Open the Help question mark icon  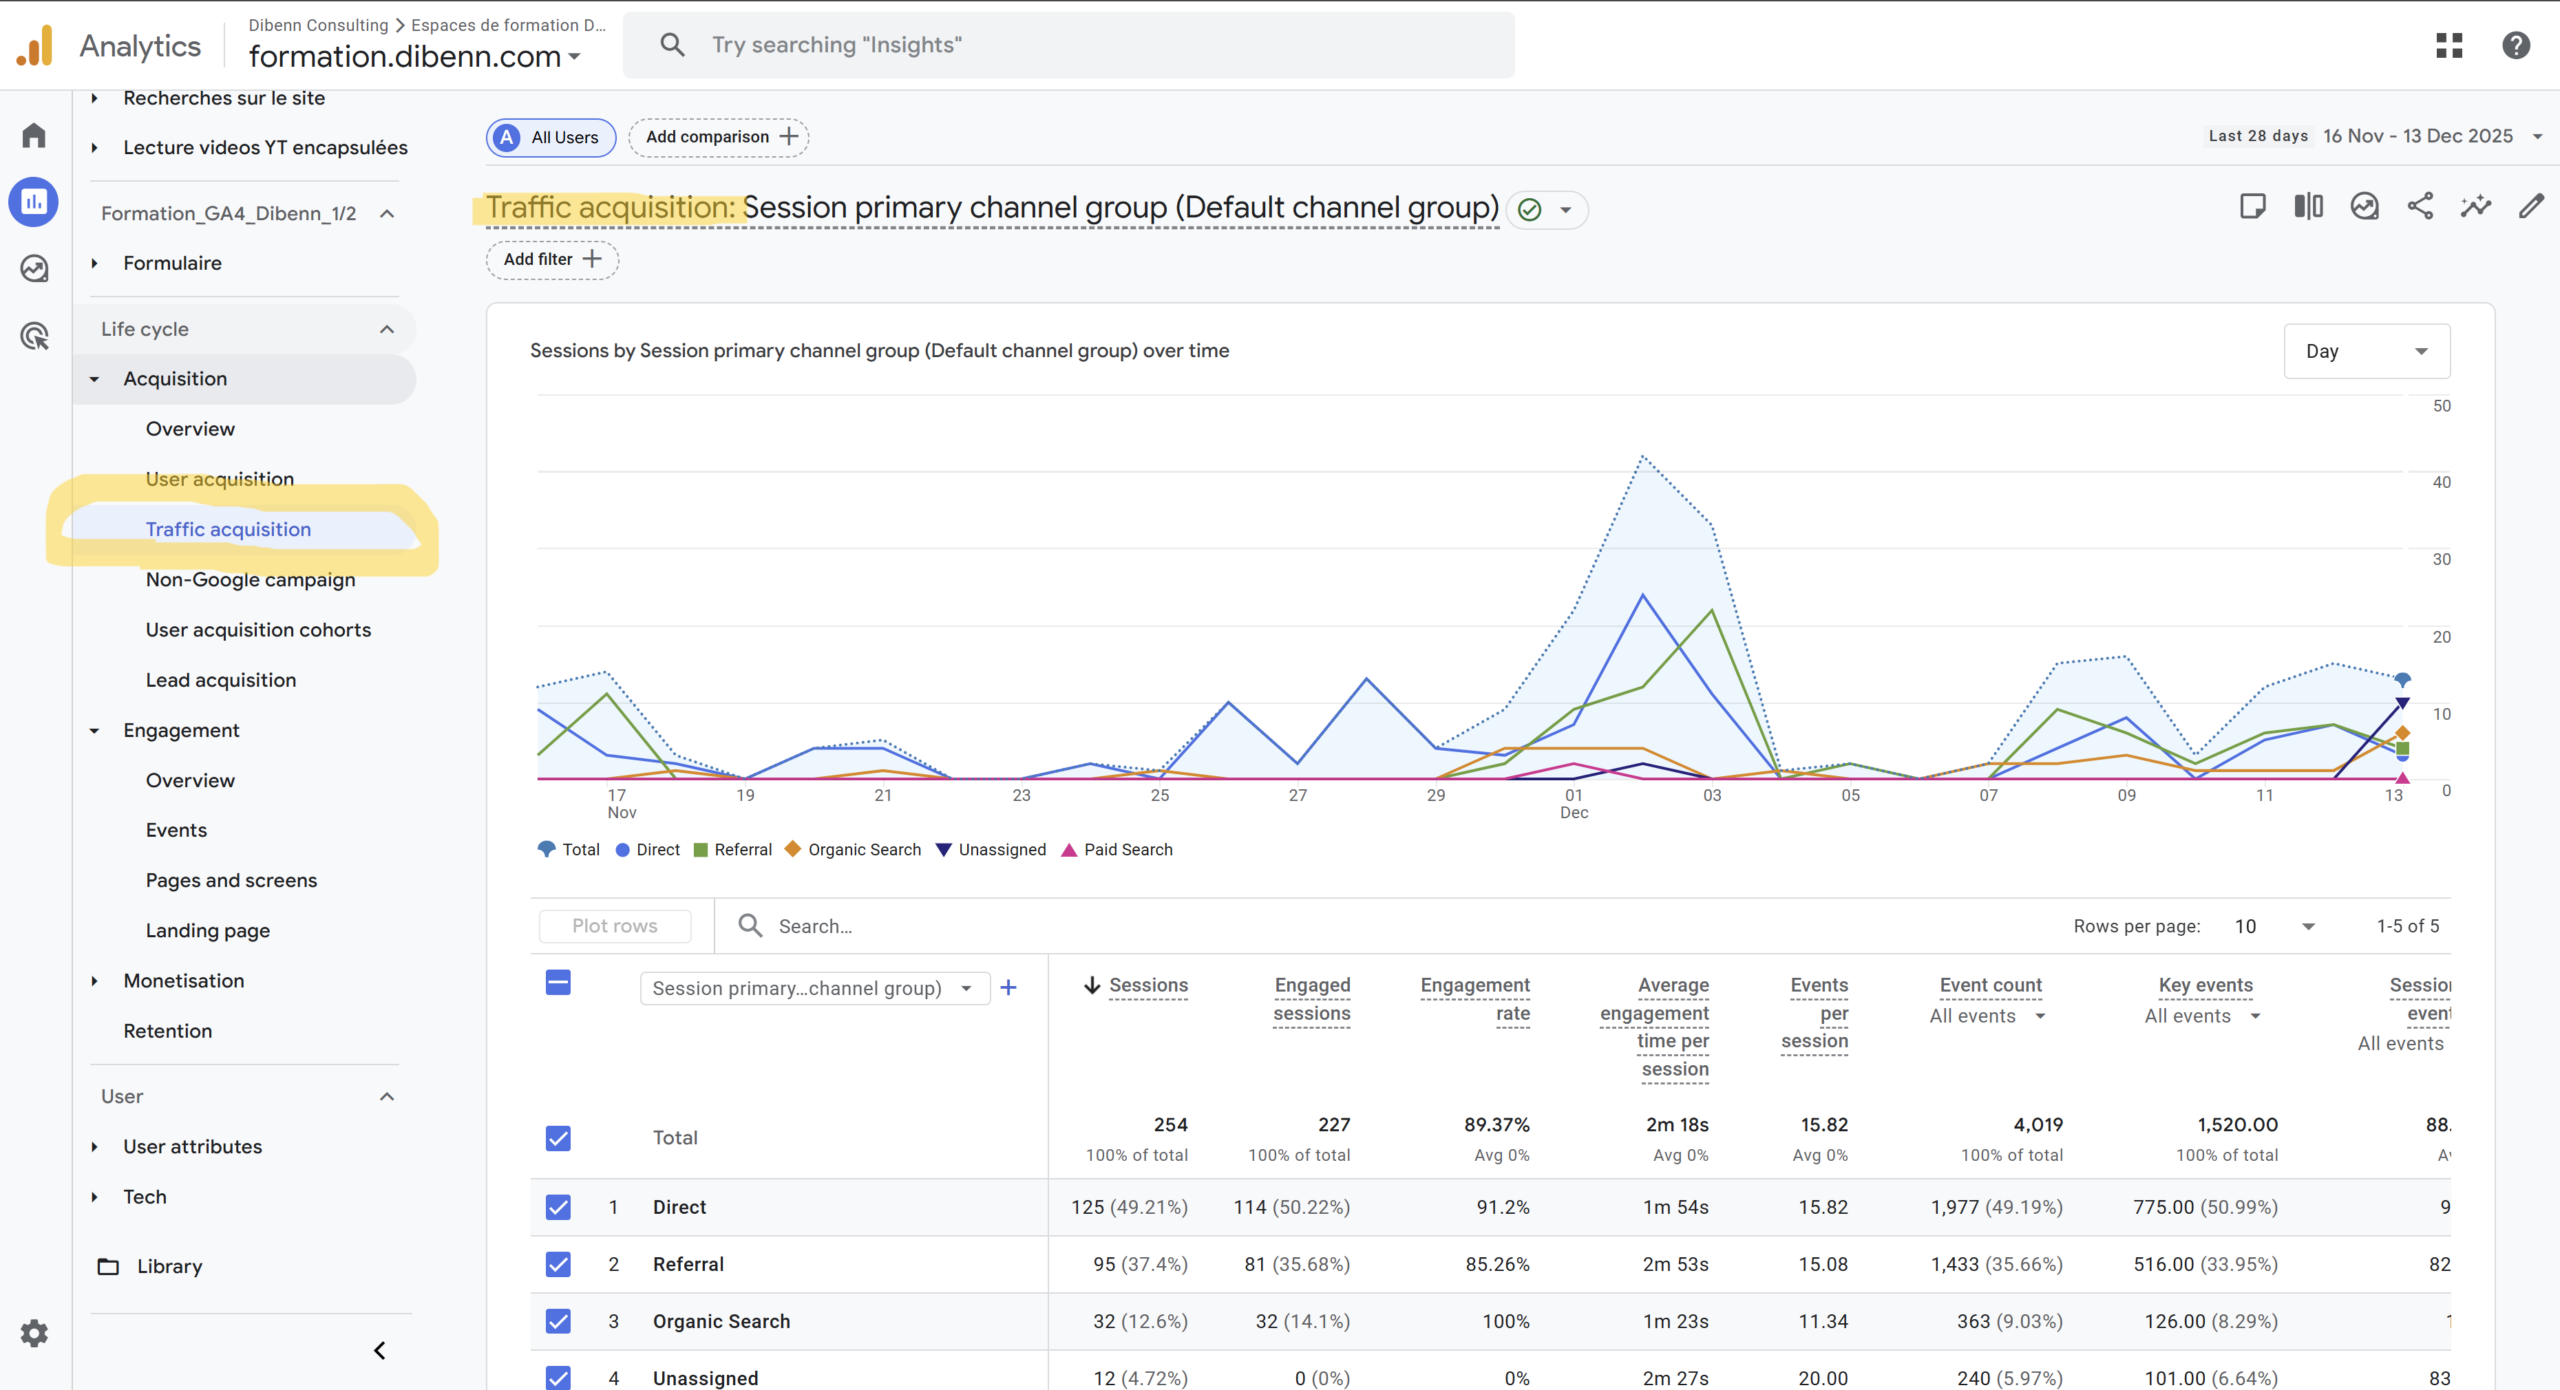click(2516, 45)
